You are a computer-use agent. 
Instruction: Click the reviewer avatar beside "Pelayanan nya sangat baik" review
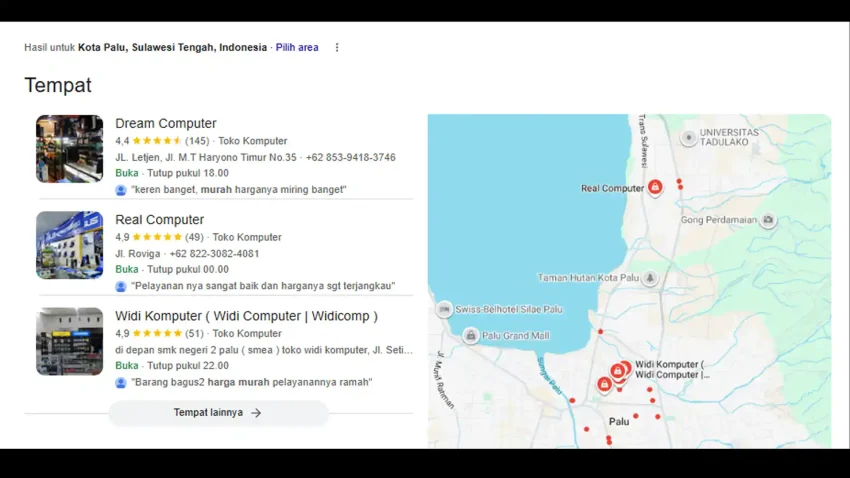point(121,287)
